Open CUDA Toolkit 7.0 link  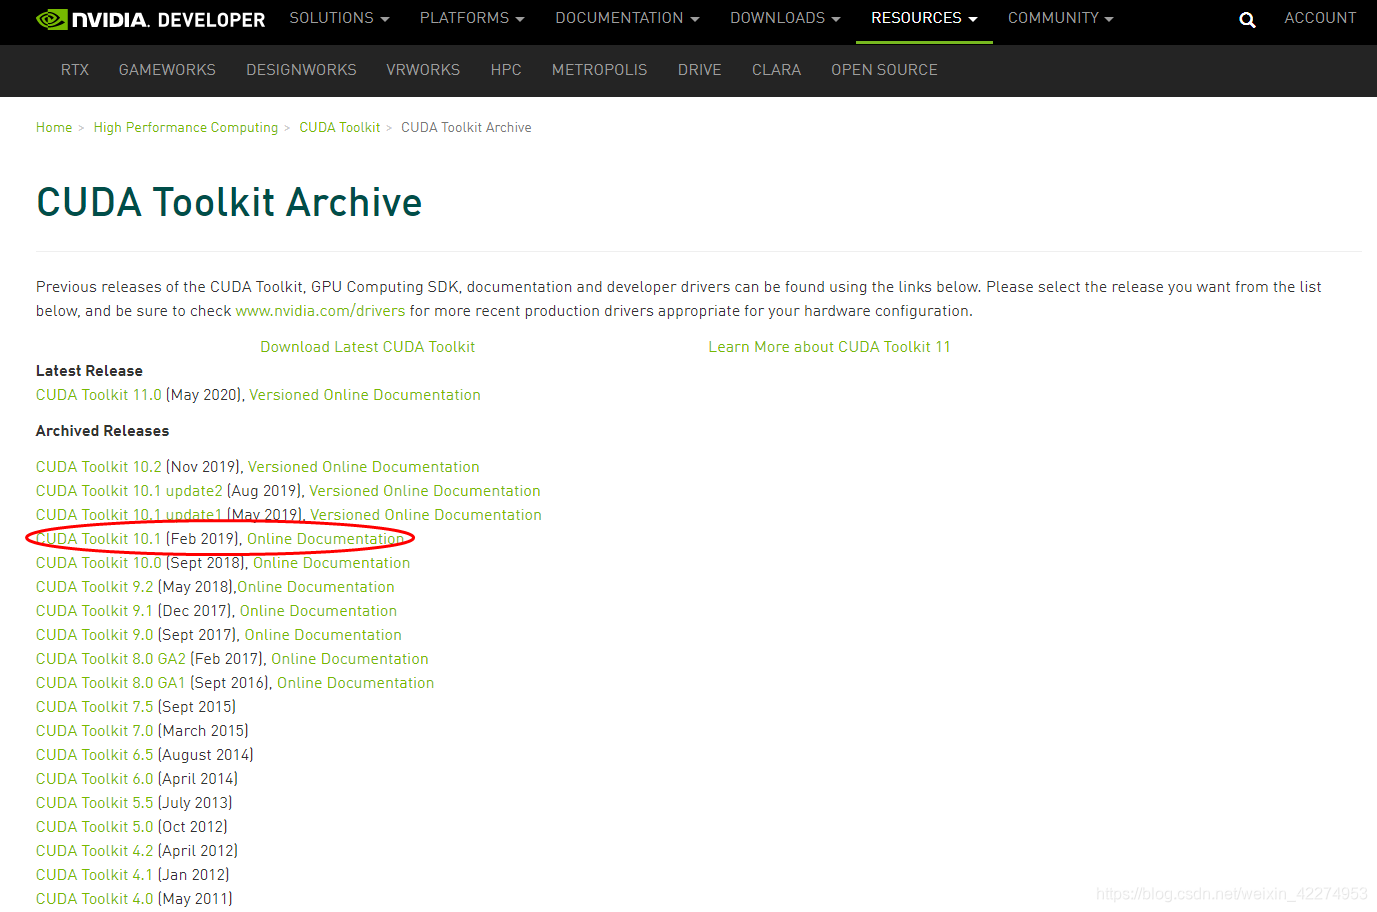[95, 731]
